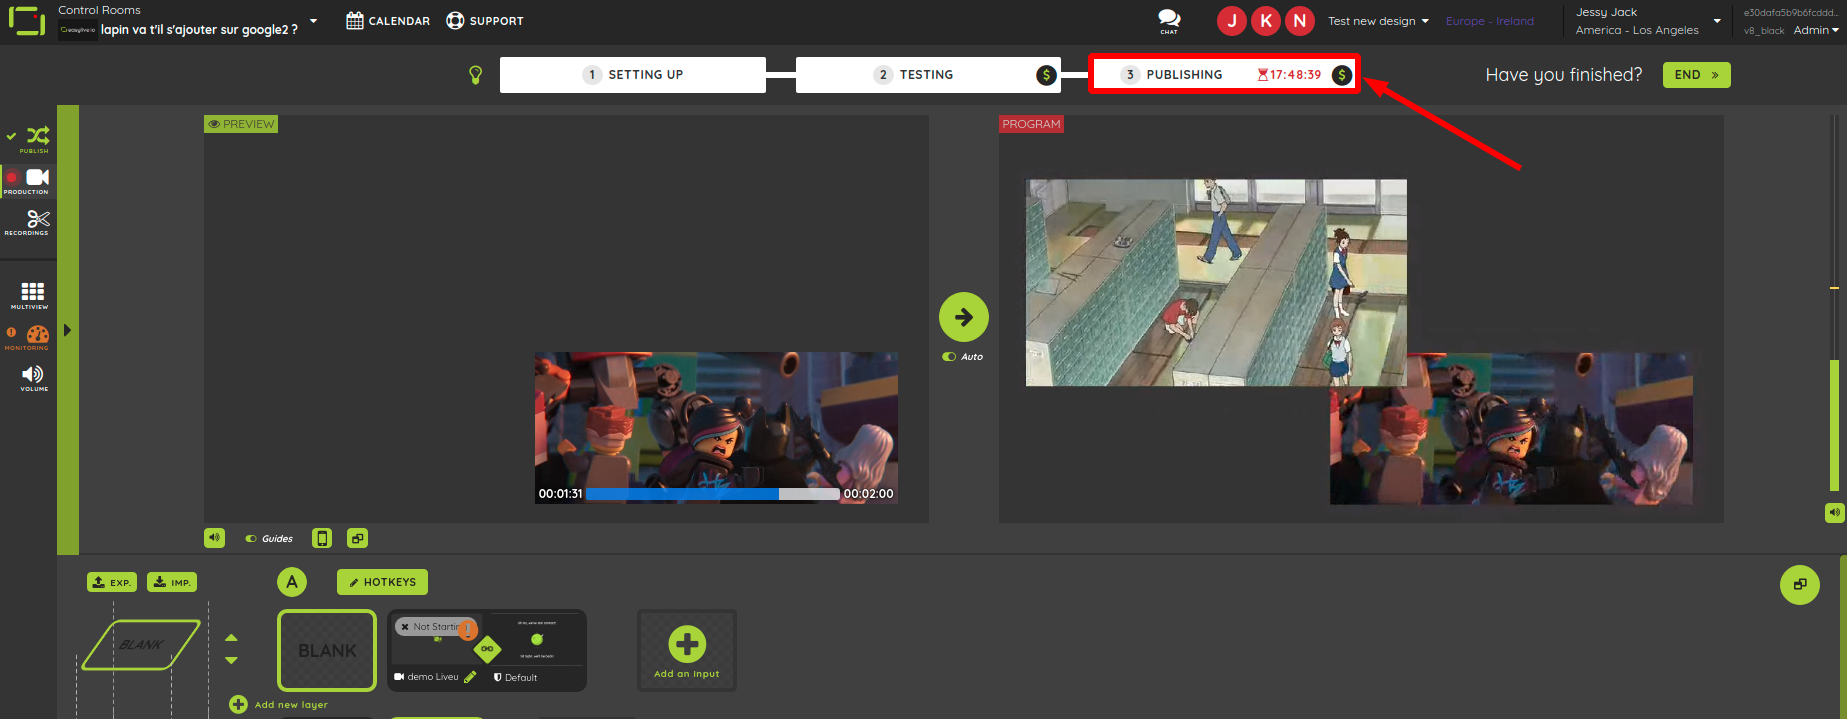The image size is (1847, 719).
Task: Click the HOTKEYS button
Action: tap(382, 582)
